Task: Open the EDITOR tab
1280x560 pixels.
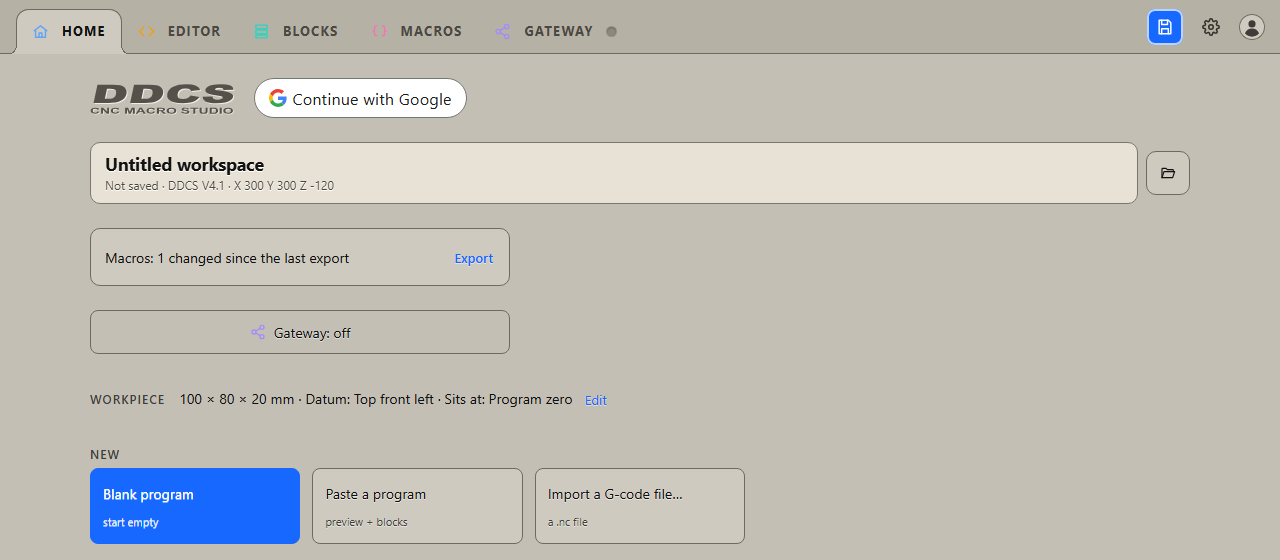Action: (x=179, y=31)
